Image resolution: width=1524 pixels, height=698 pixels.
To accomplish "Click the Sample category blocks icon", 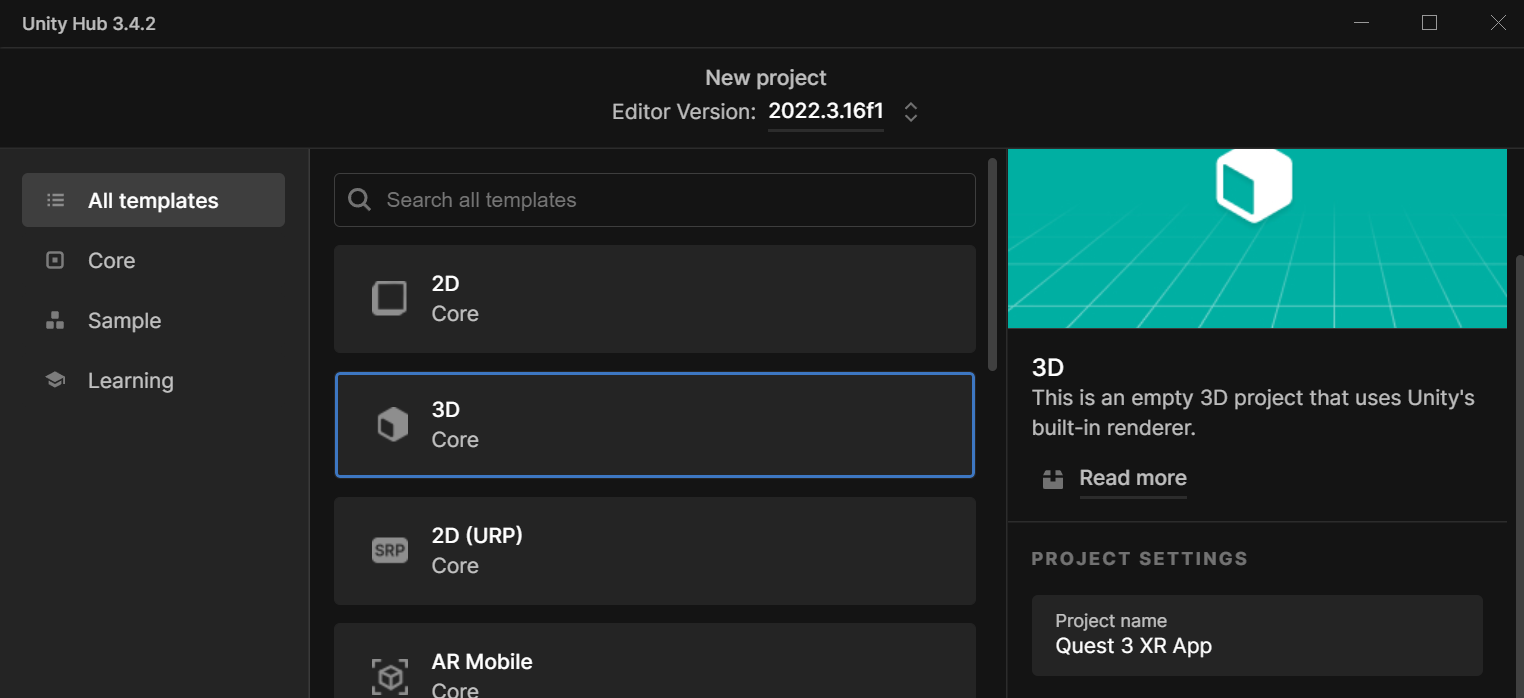I will click(56, 320).
